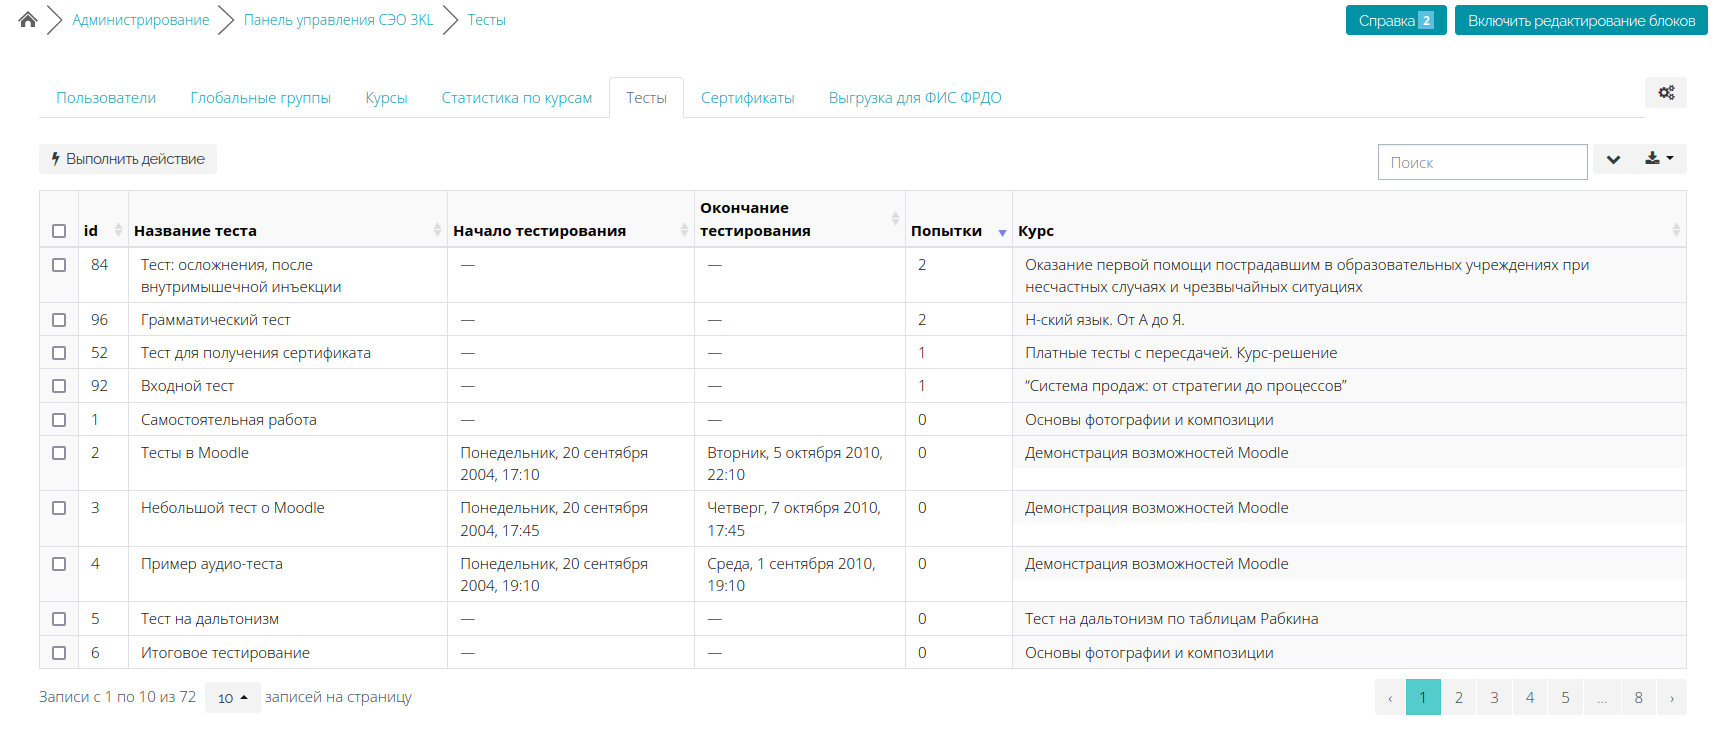
Task: Go to next page arrow
Action: click(1671, 697)
